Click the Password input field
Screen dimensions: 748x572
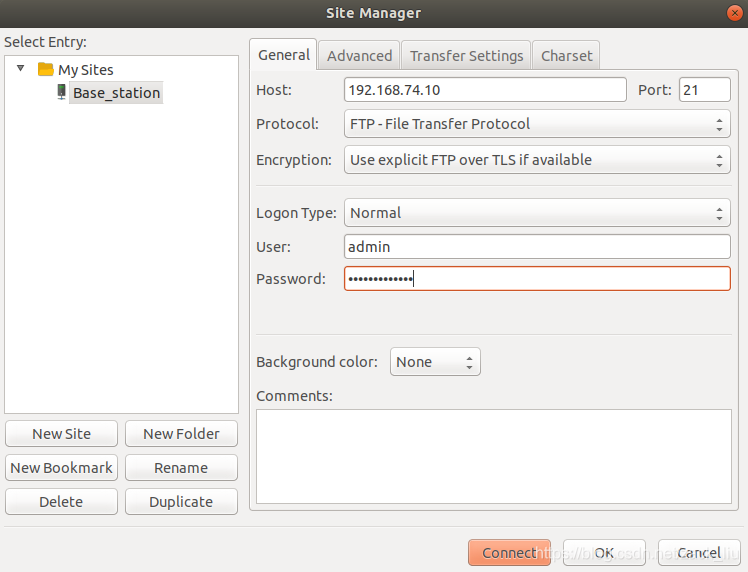537,279
